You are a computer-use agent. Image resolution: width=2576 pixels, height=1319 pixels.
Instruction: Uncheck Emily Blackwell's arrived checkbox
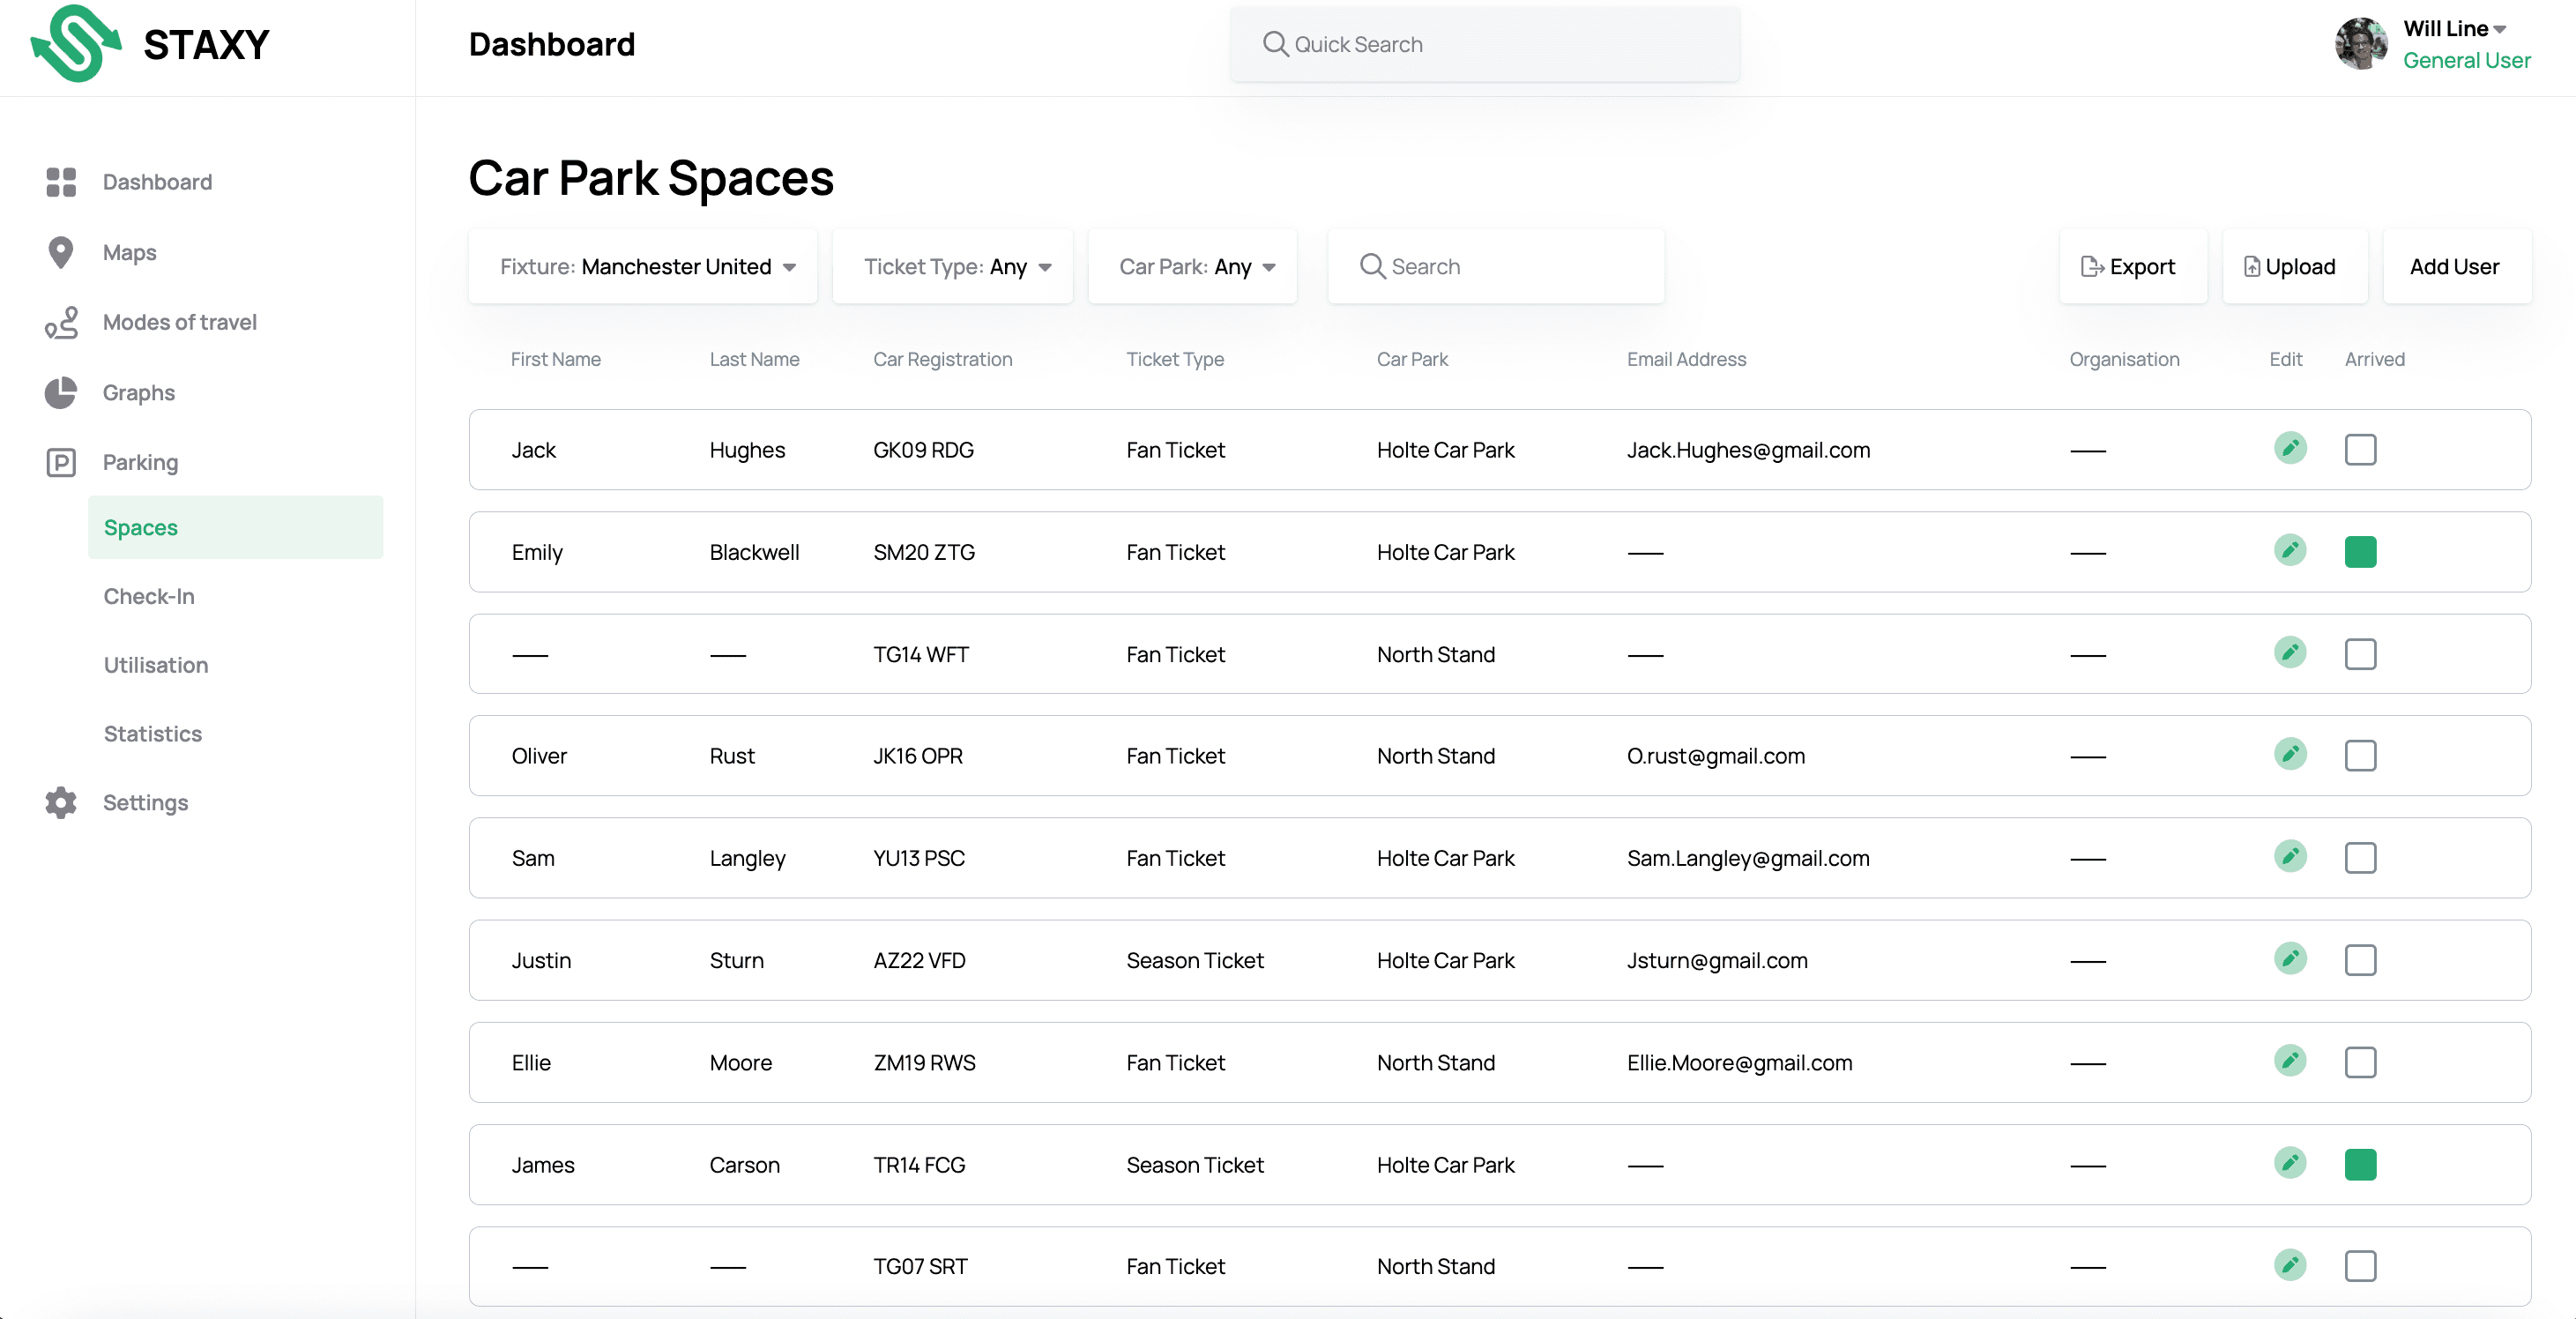click(x=2360, y=552)
